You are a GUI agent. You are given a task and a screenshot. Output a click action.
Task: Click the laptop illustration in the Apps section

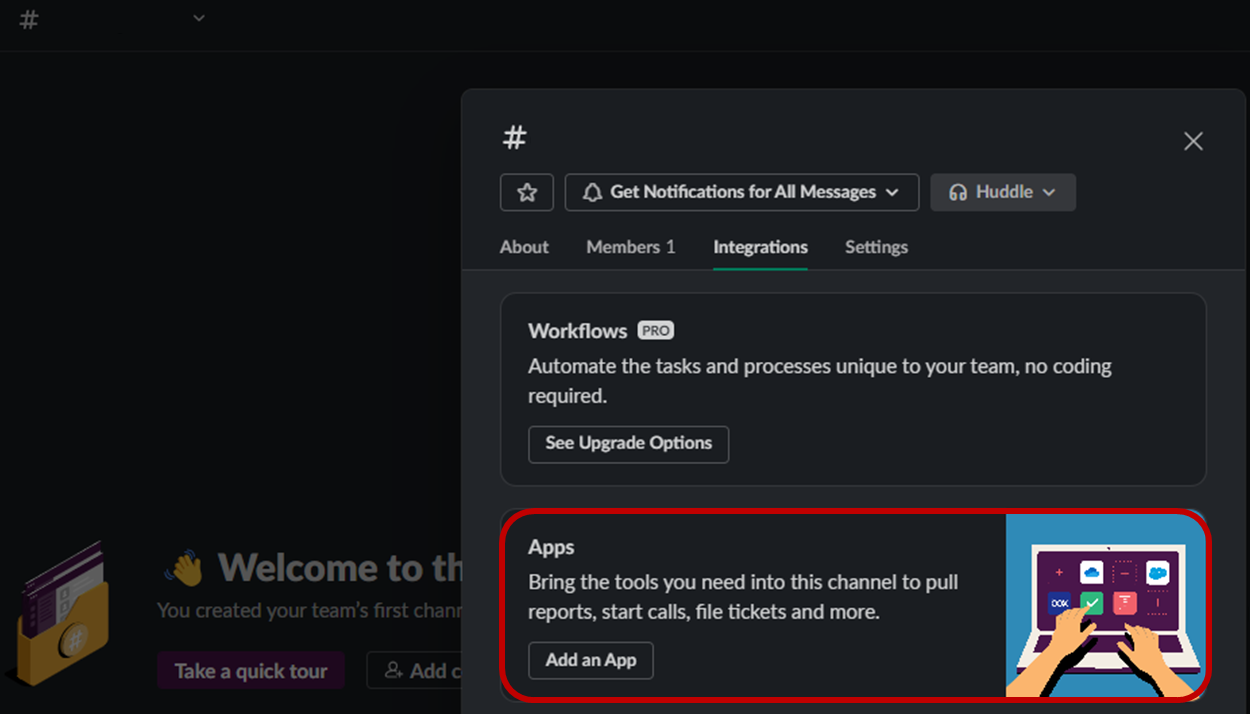(1105, 605)
